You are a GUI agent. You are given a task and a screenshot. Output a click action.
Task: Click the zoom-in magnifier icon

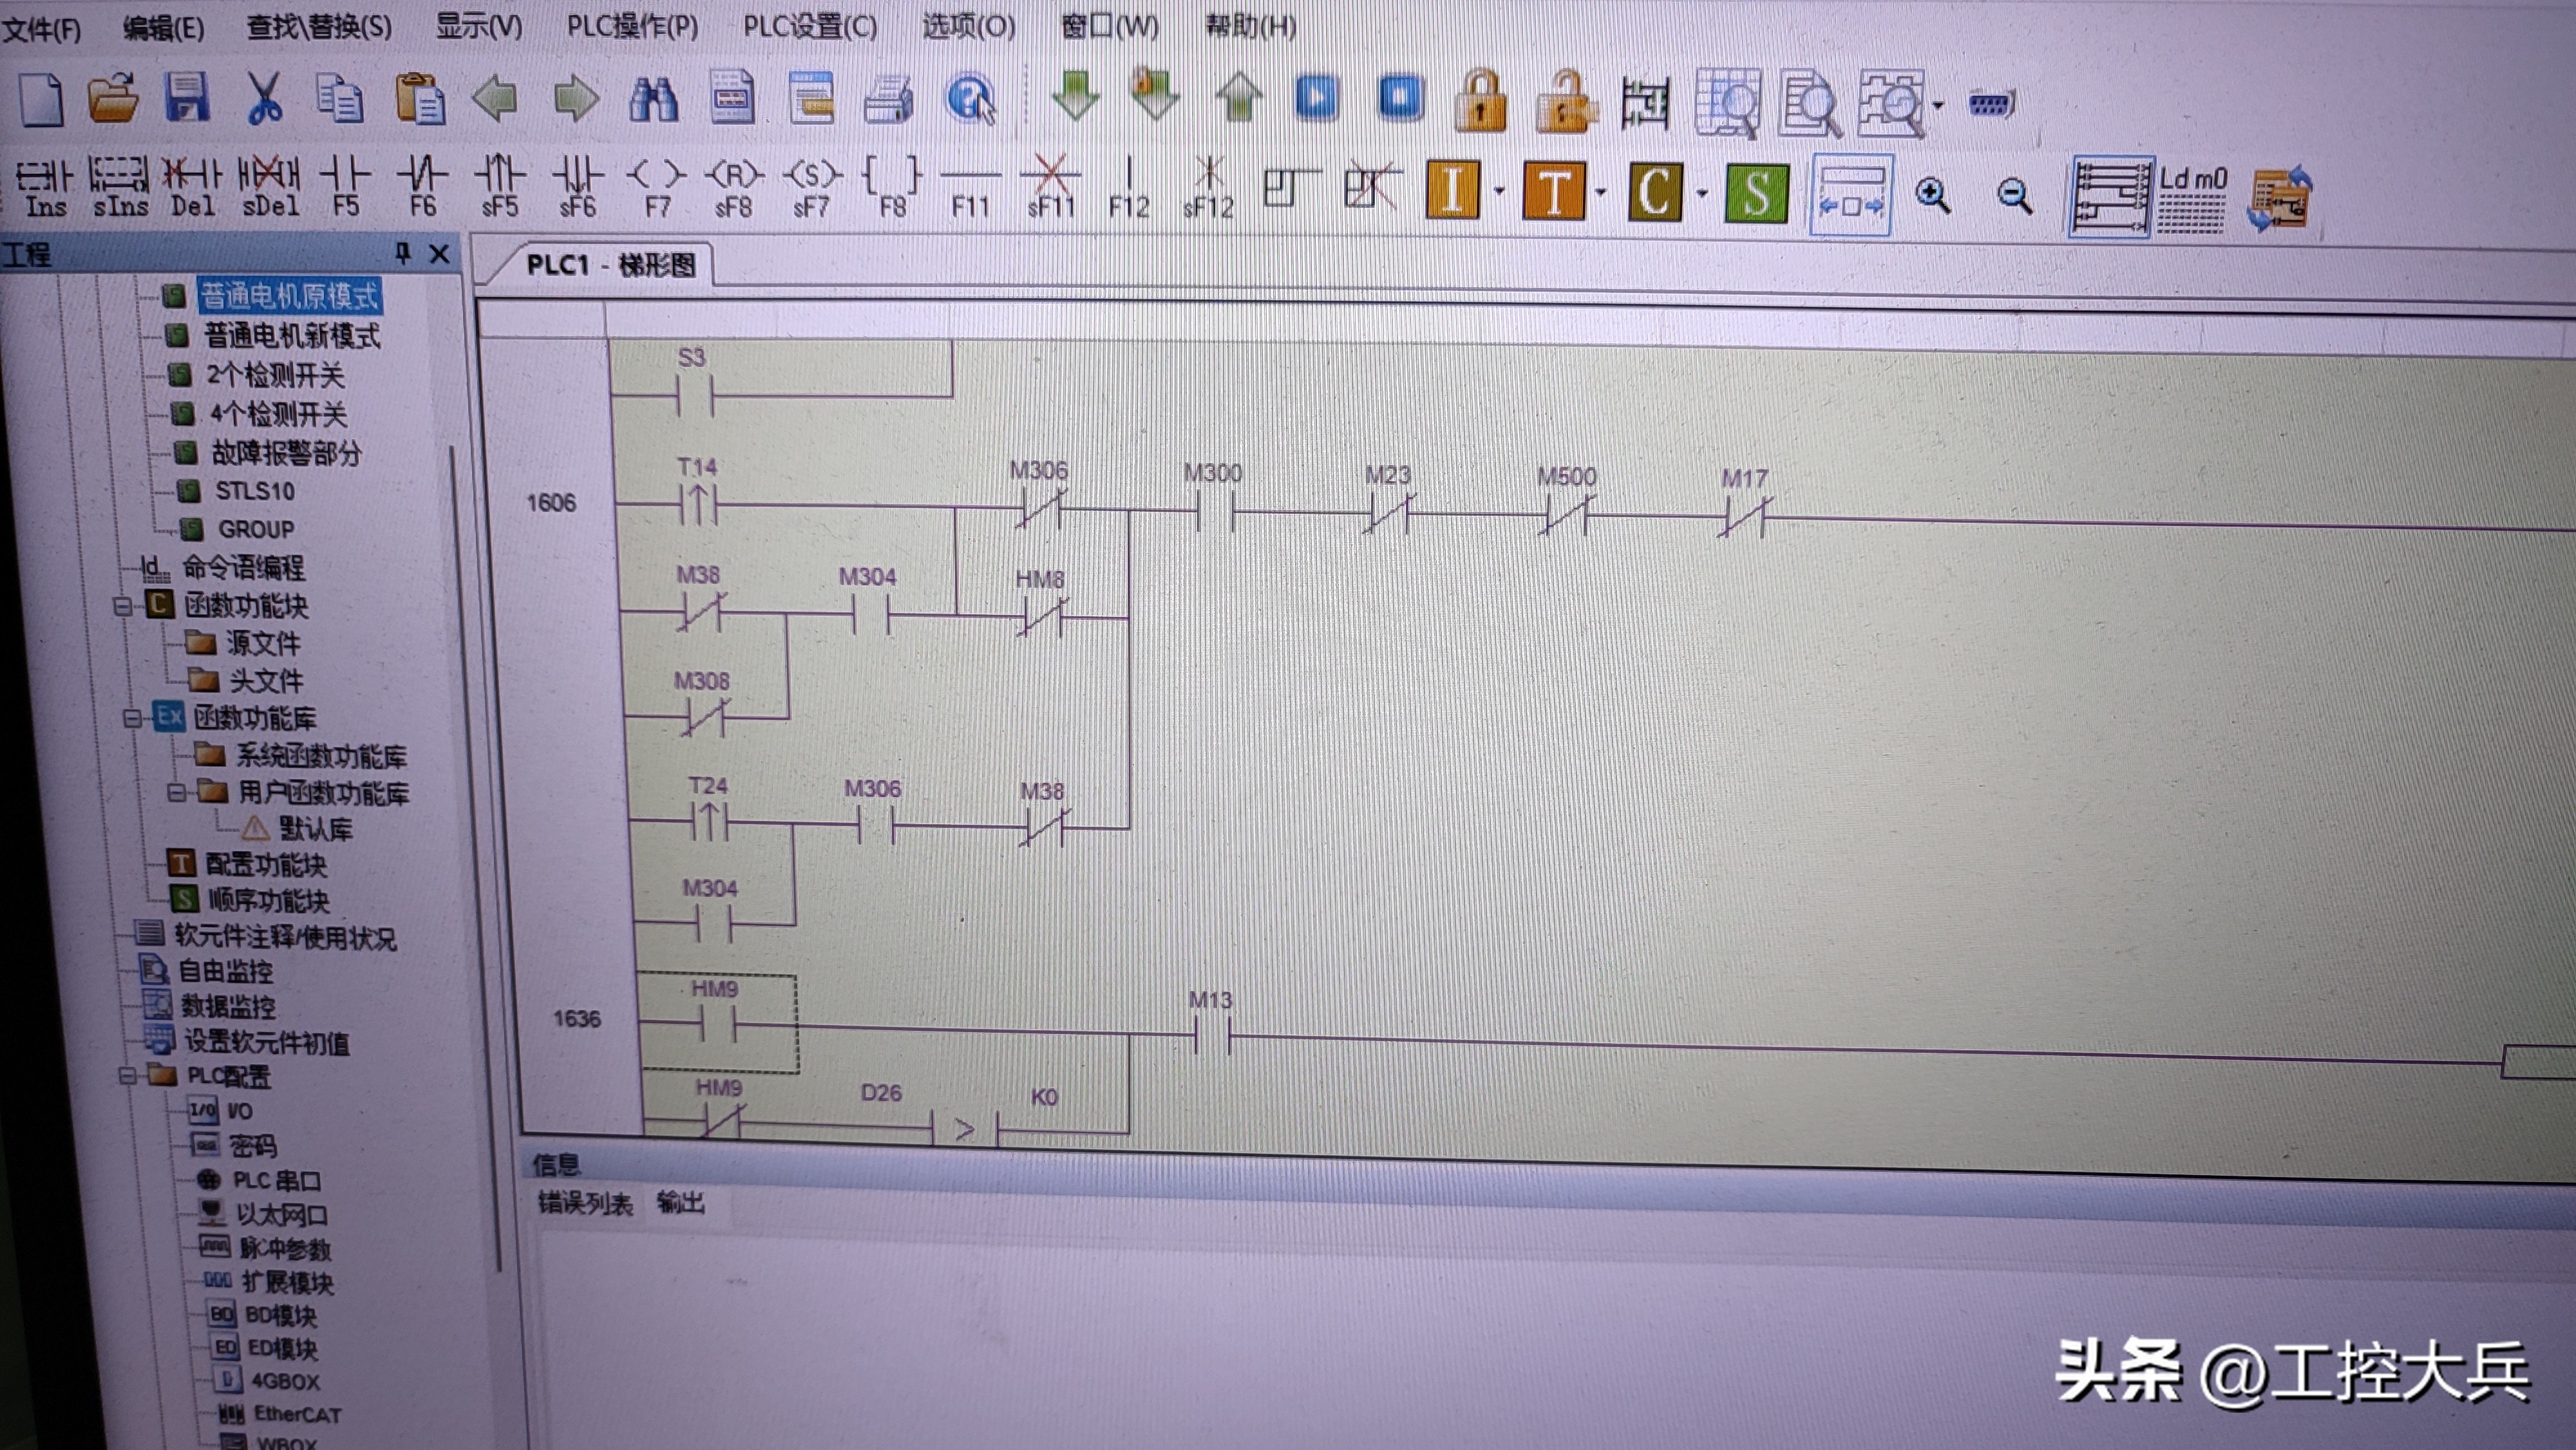click(1932, 196)
